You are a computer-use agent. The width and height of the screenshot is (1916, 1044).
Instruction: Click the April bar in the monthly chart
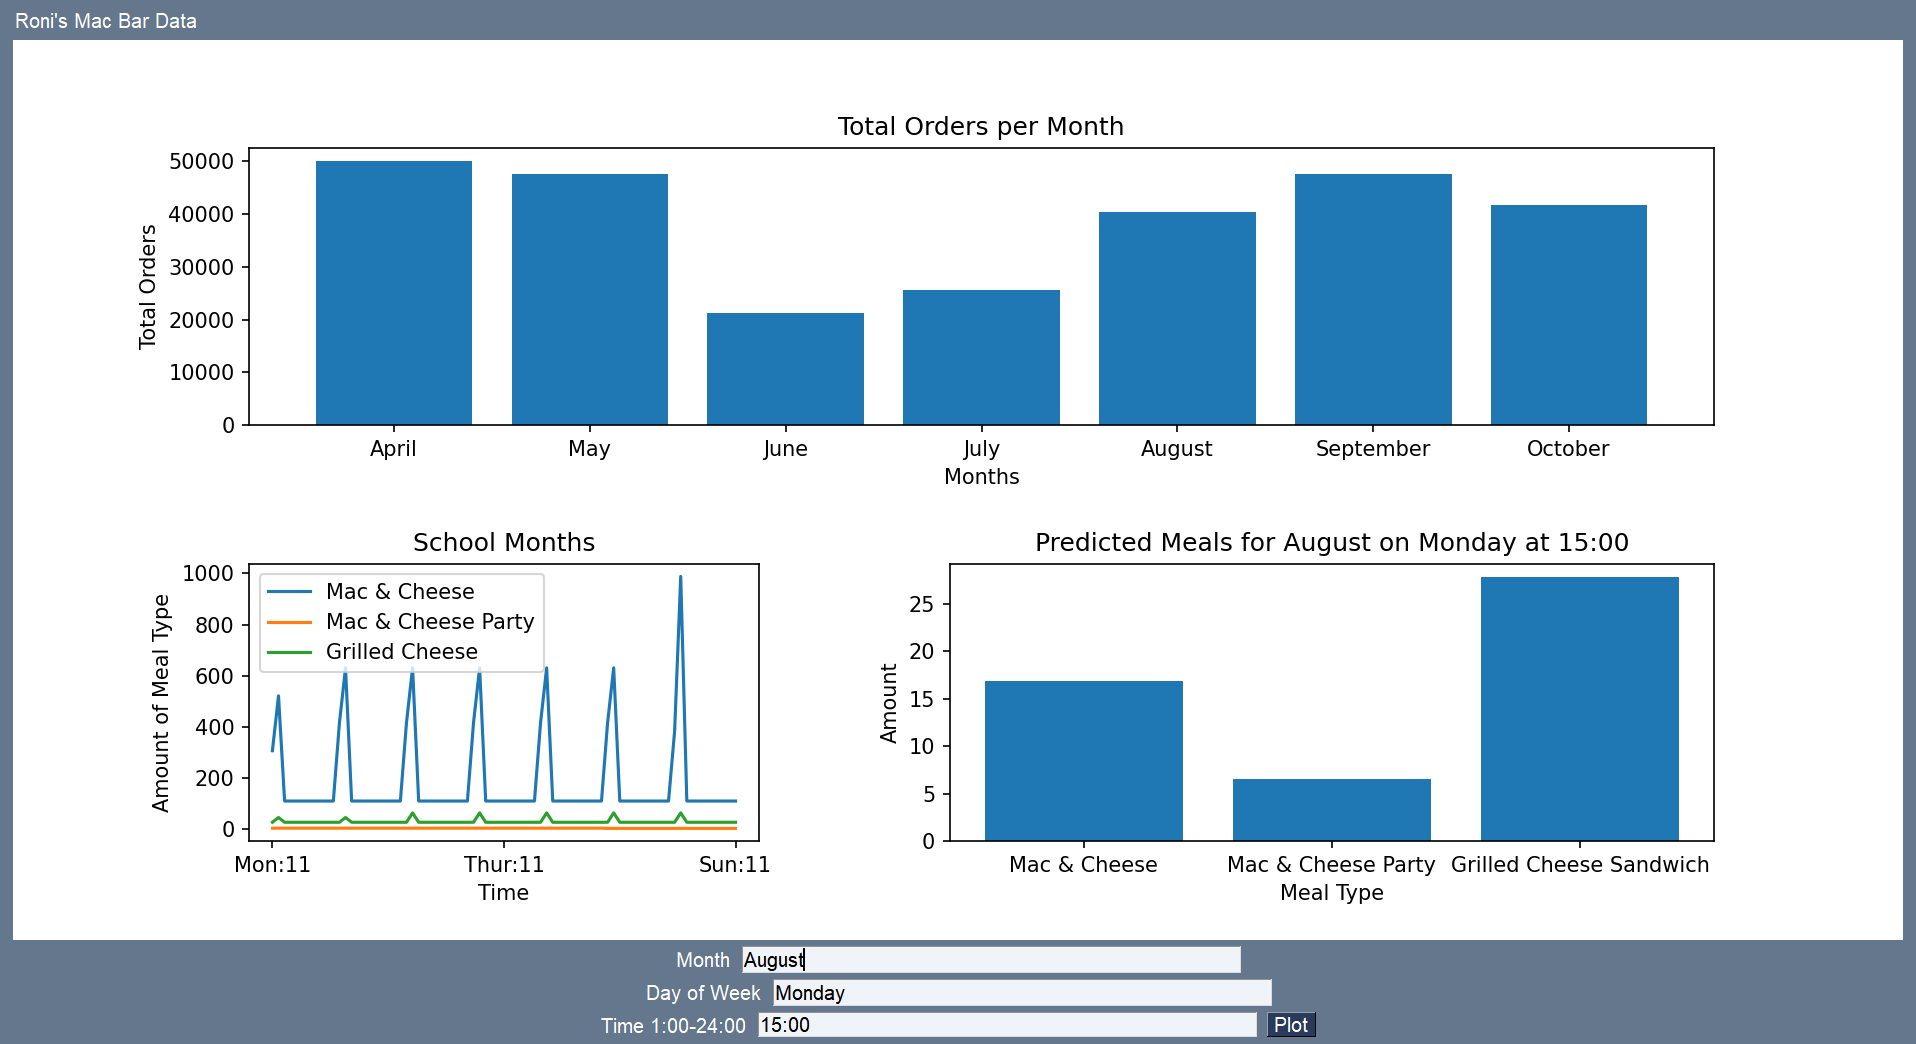(x=394, y=293)
